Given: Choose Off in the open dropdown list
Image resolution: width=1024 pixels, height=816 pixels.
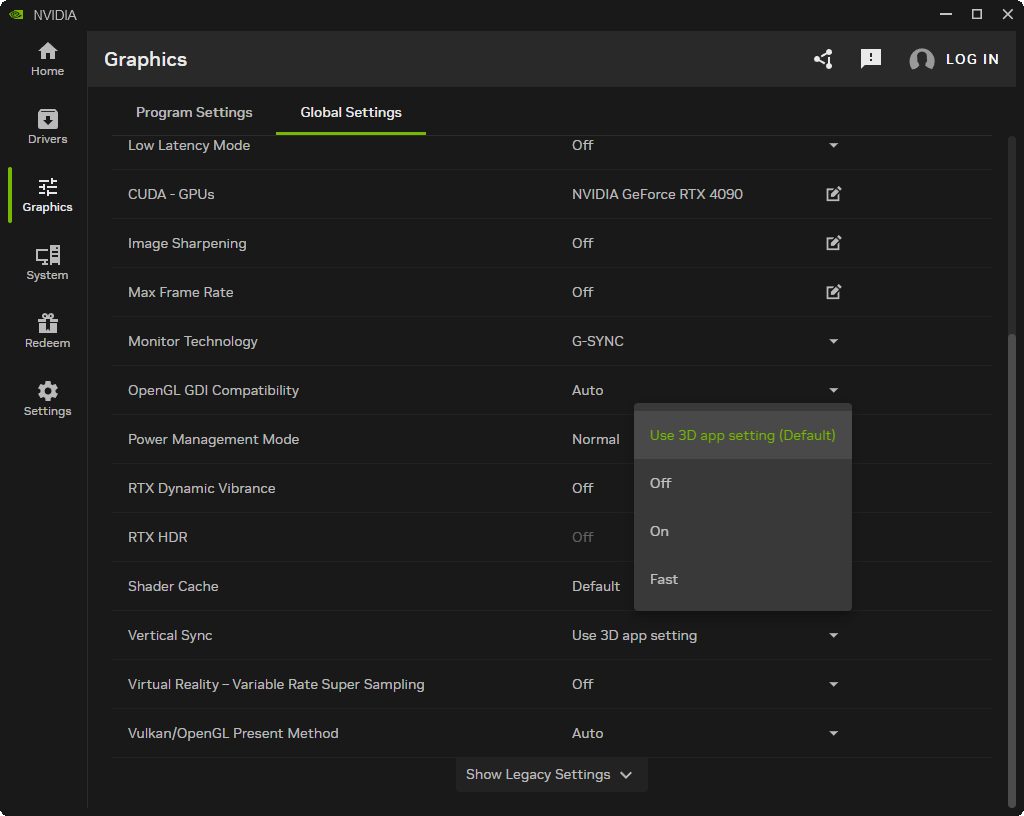Looking at the screenshot, I should tap(743, 483).
